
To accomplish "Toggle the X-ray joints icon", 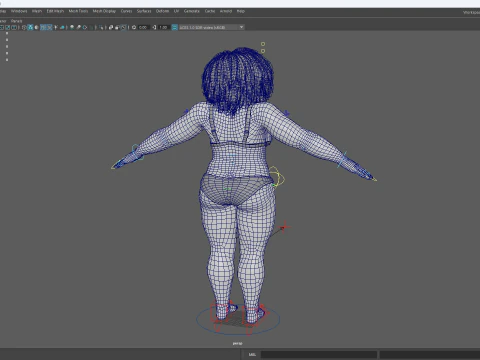I will pyautogui.click(x=124, y=27).
